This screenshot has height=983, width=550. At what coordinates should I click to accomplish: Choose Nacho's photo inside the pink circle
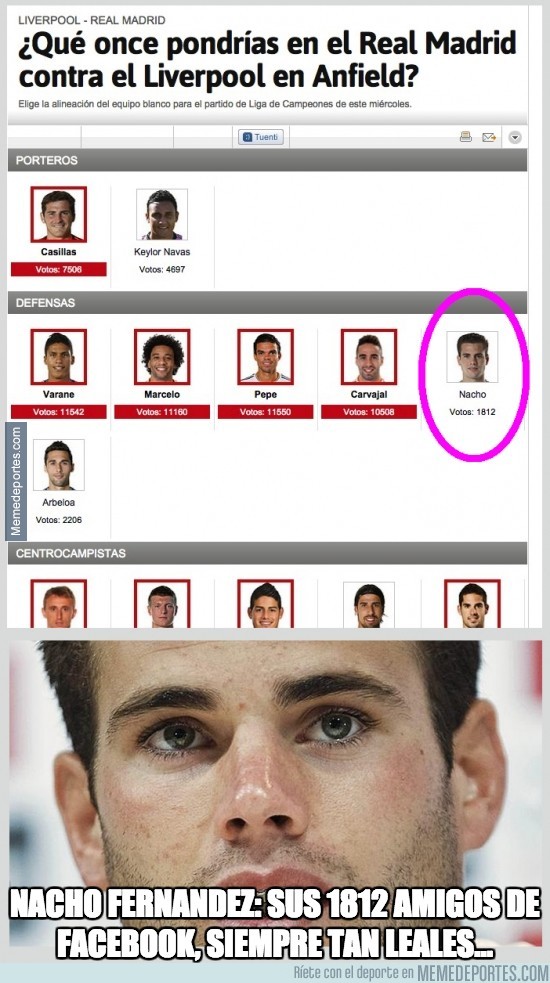click(x=472, y=357)
